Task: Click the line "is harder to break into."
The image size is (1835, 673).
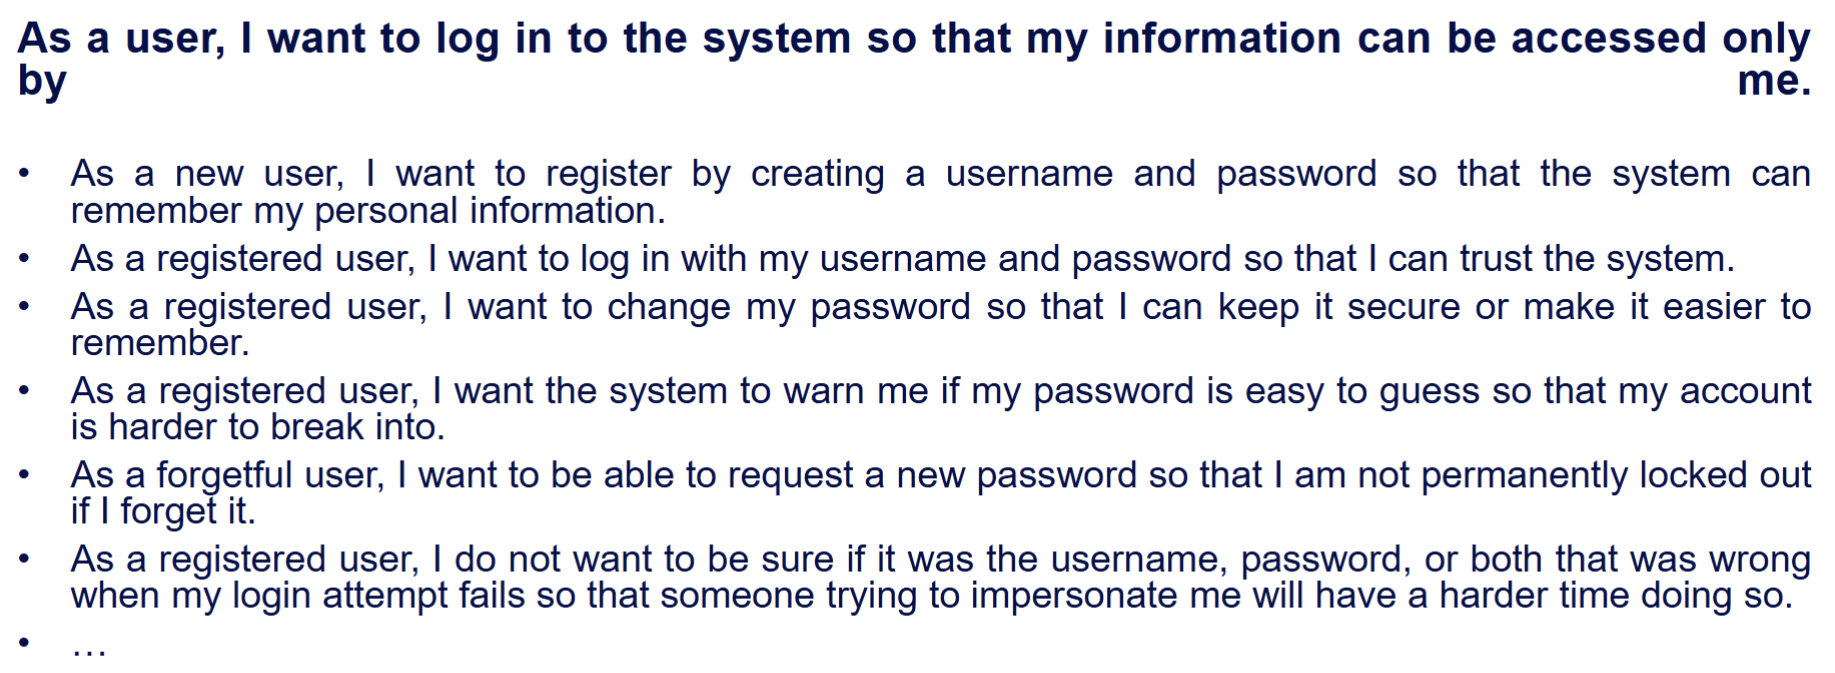Action: point(258,428)
